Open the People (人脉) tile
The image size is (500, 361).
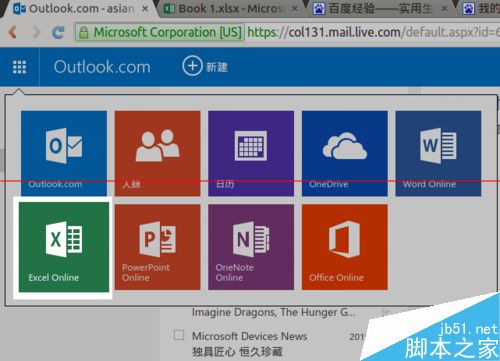[157, 153]
